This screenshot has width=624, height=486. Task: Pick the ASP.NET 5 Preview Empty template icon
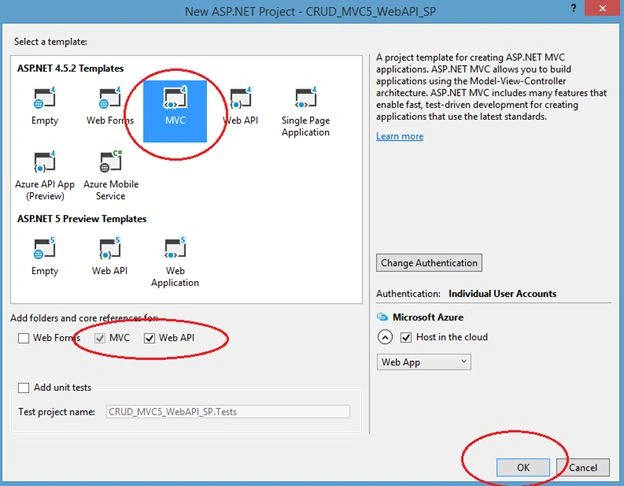[44, 248]
